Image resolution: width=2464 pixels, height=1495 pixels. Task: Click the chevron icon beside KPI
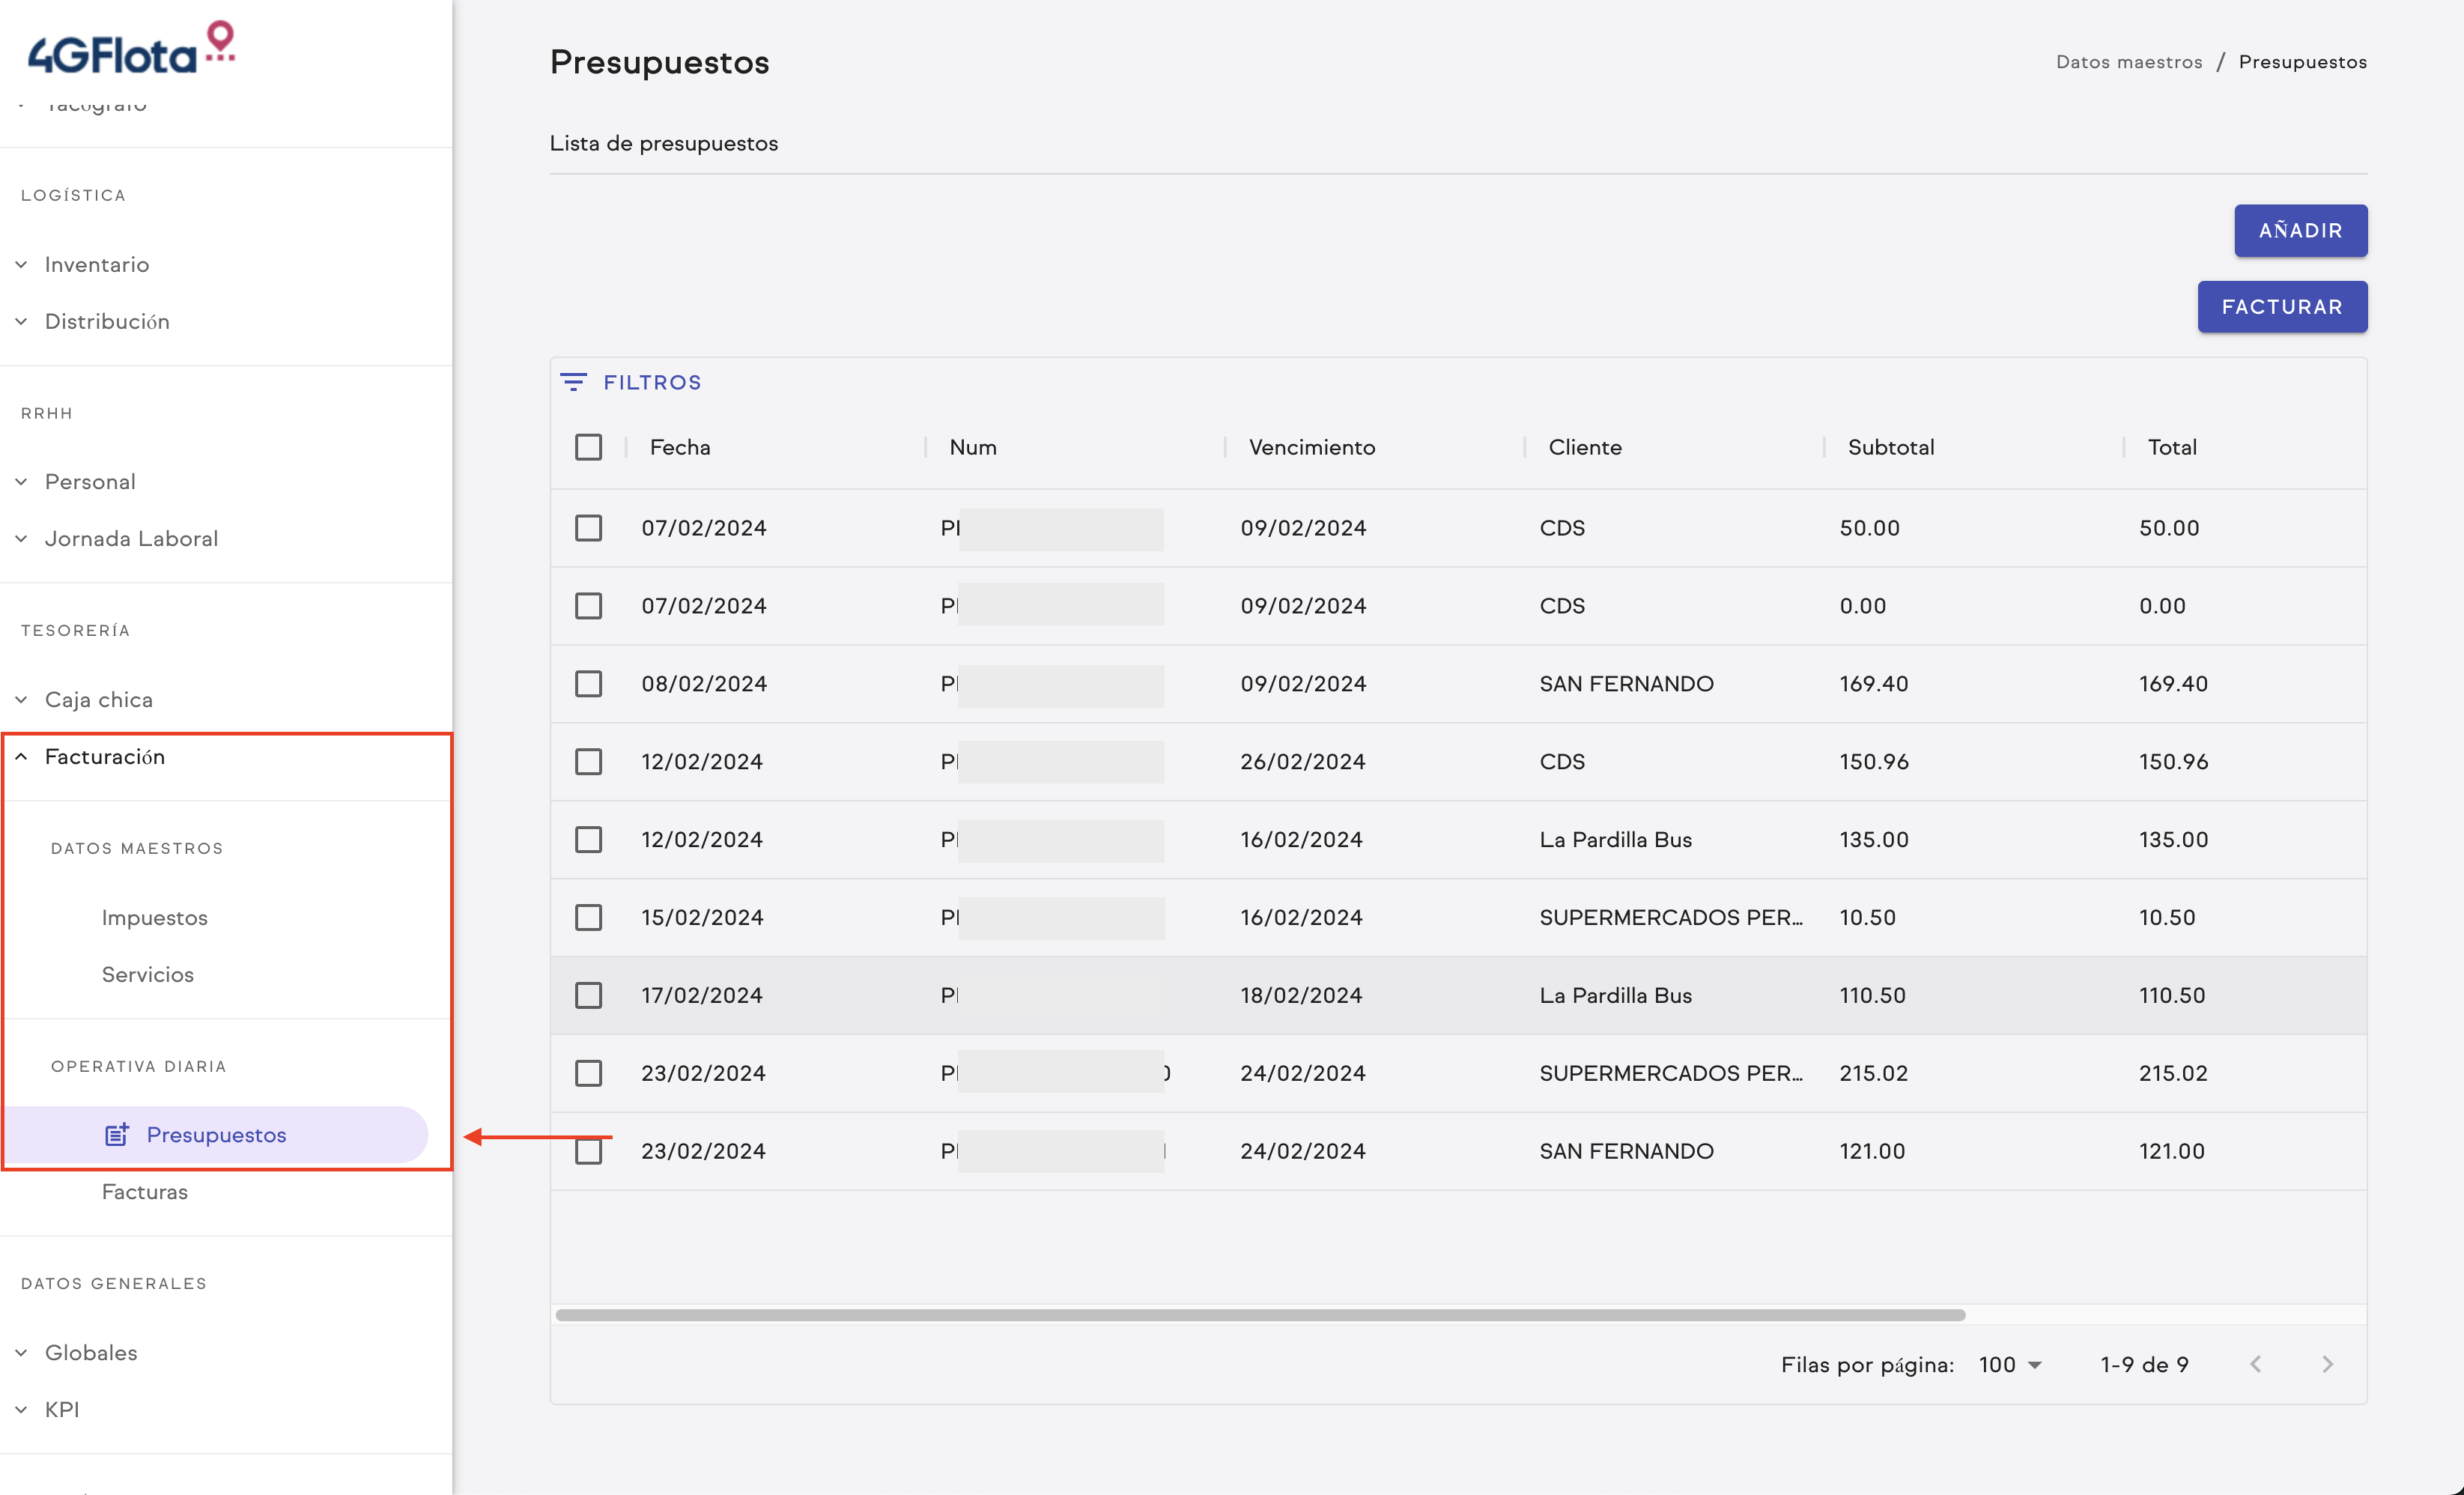(21, 1409)
